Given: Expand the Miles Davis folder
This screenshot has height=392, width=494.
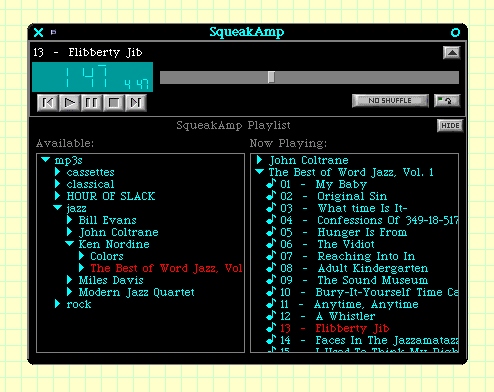Looking at the screenshot, I should click(x=69, y=280).
